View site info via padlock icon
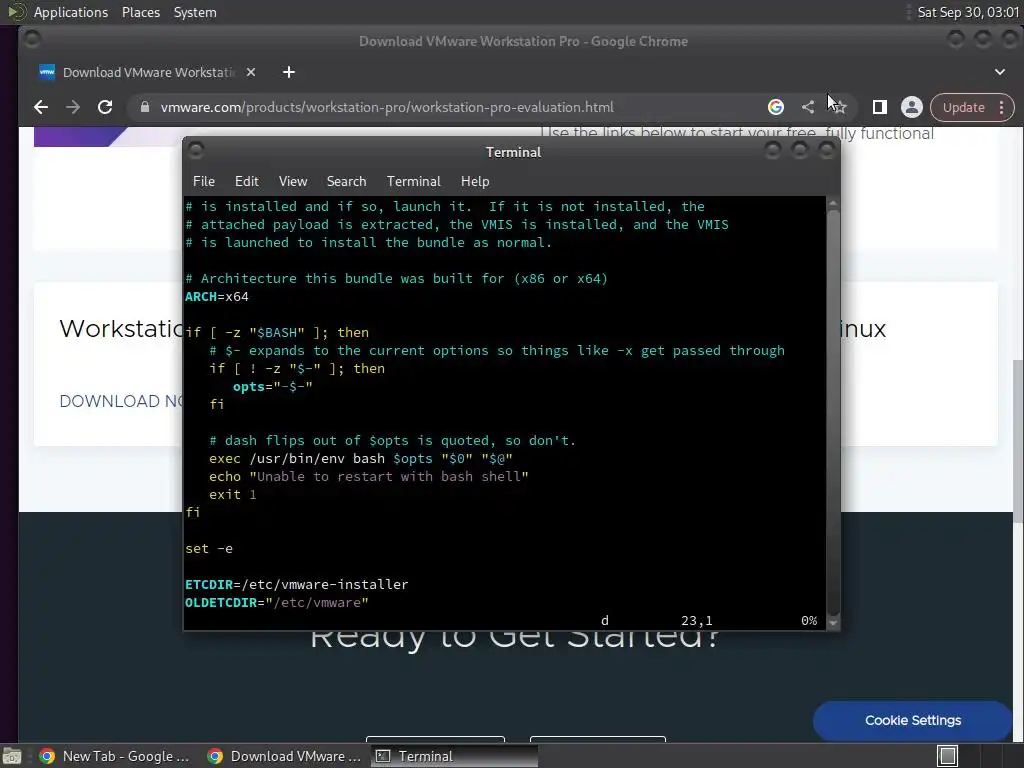1024x768 pixels. [145, 107]
